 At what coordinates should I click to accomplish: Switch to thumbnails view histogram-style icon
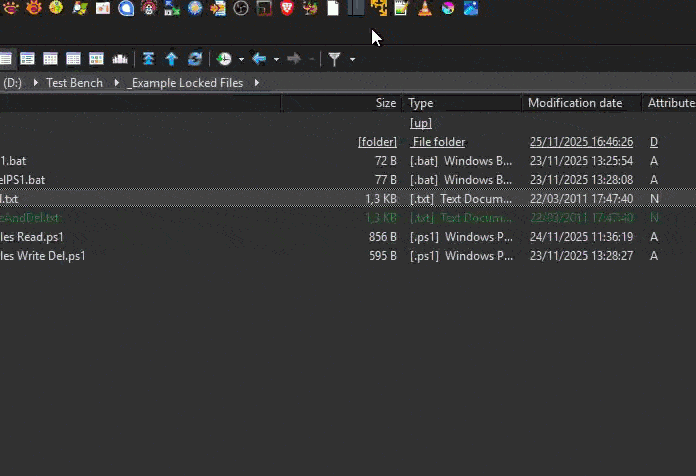120,59
